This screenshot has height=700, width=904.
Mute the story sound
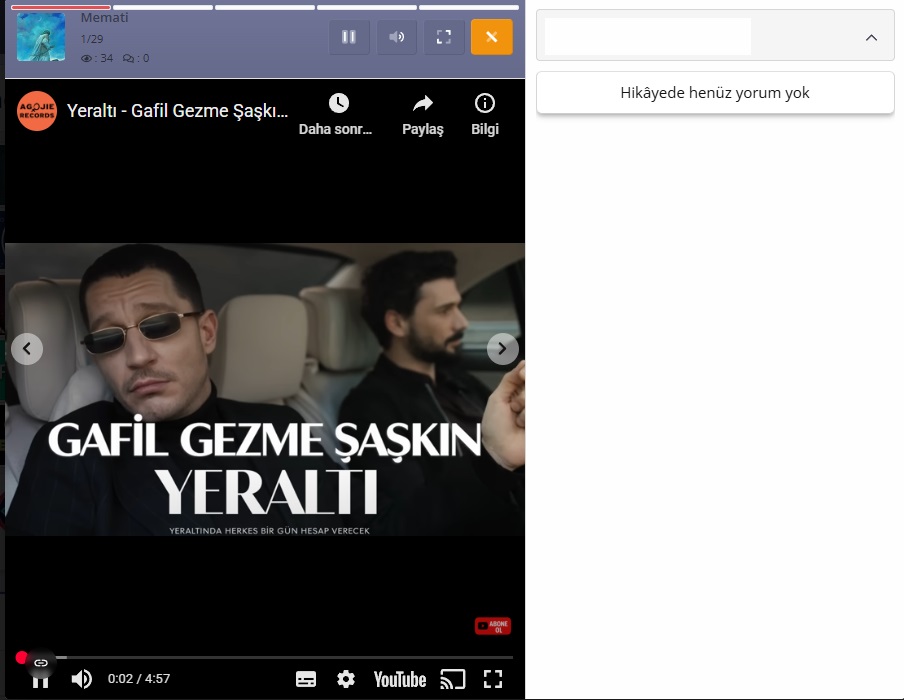point(397,37)
